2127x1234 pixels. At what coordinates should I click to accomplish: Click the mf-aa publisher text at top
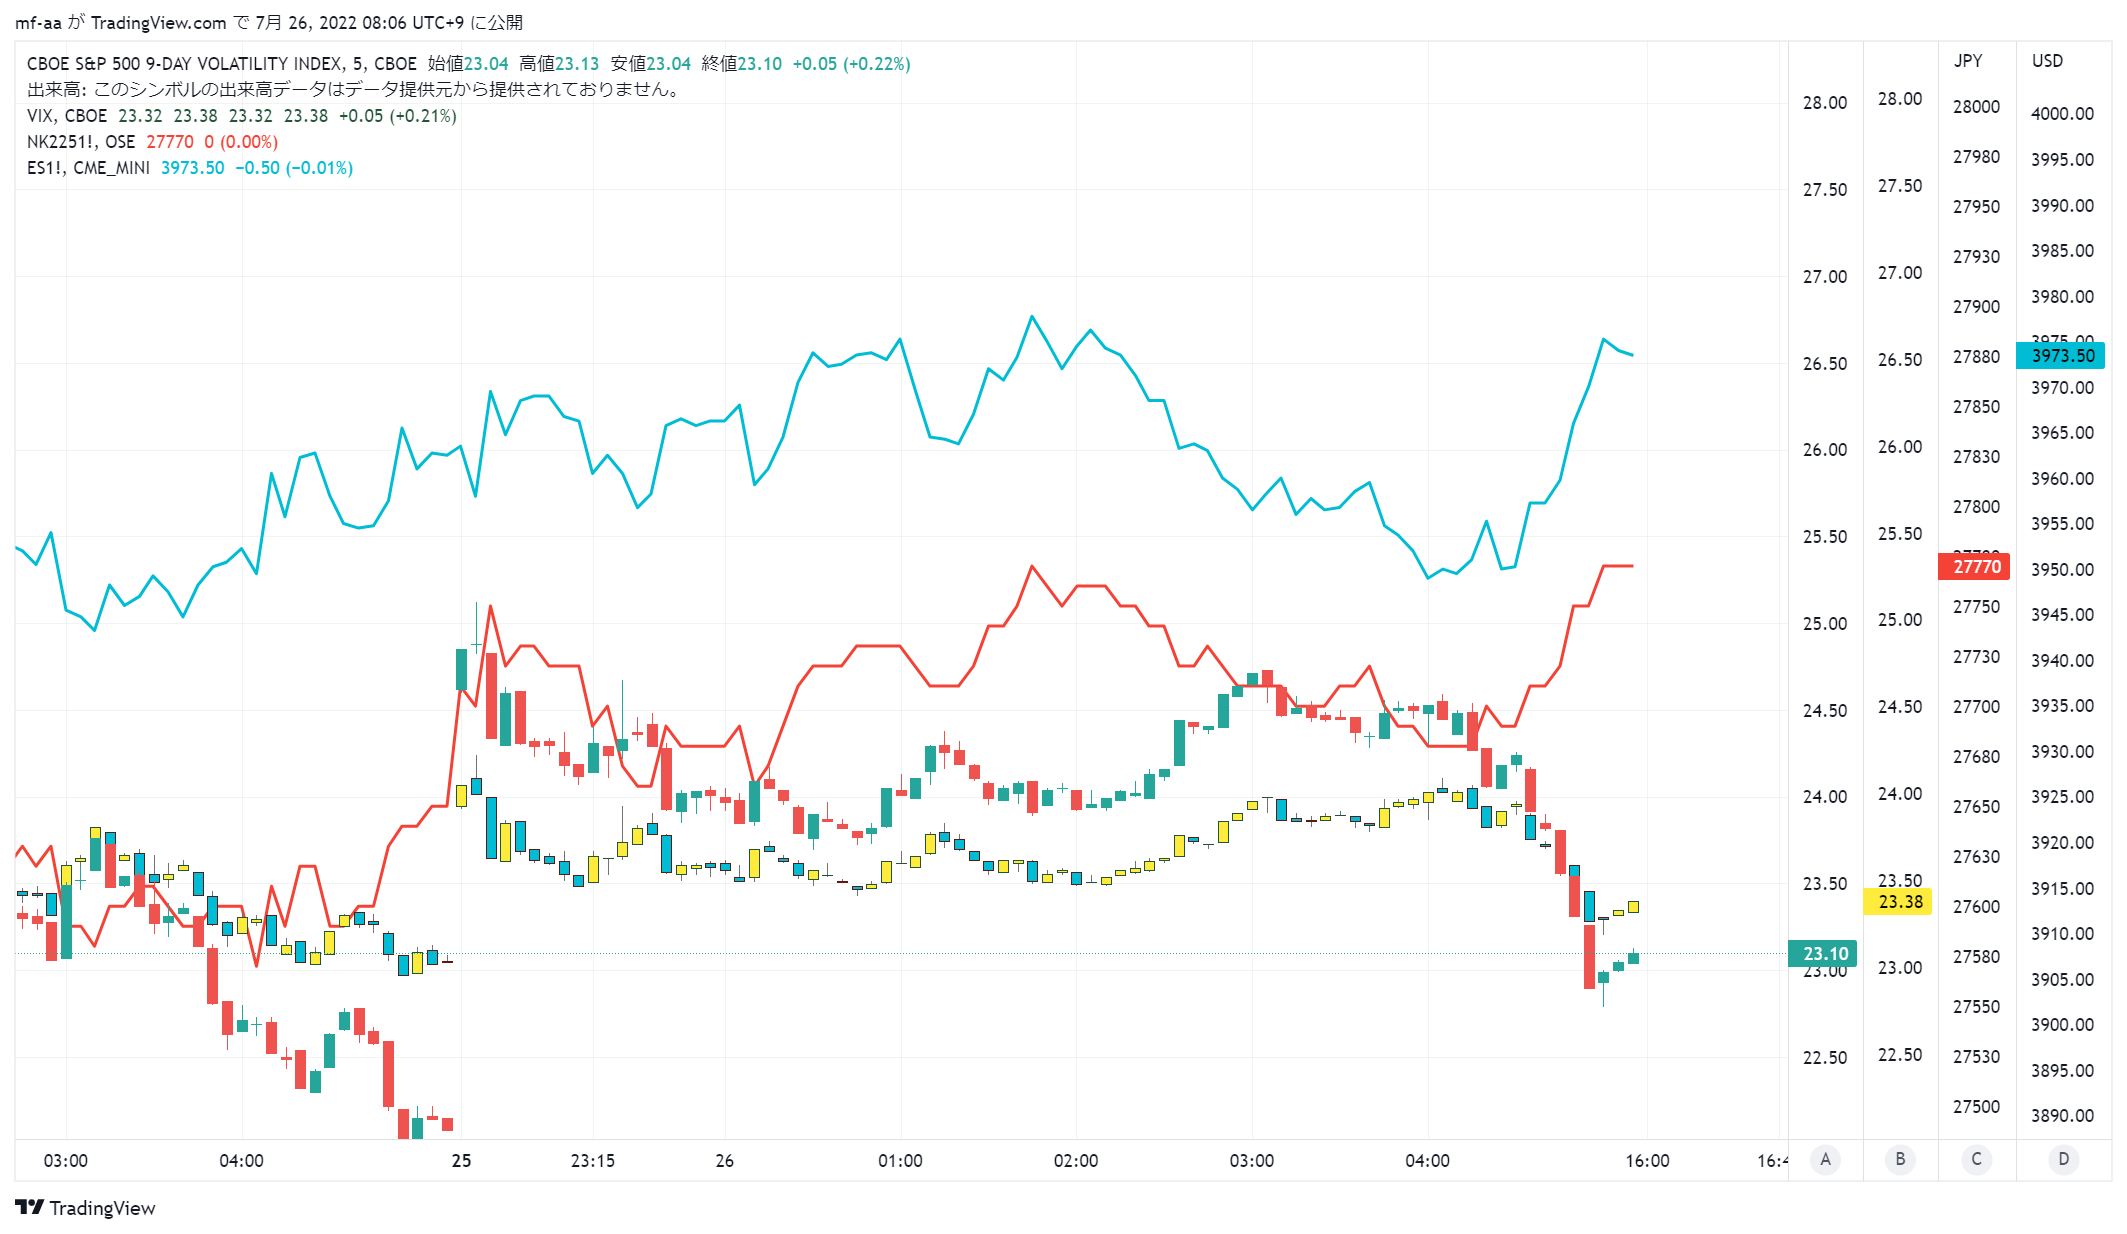[x=38, y=23]
